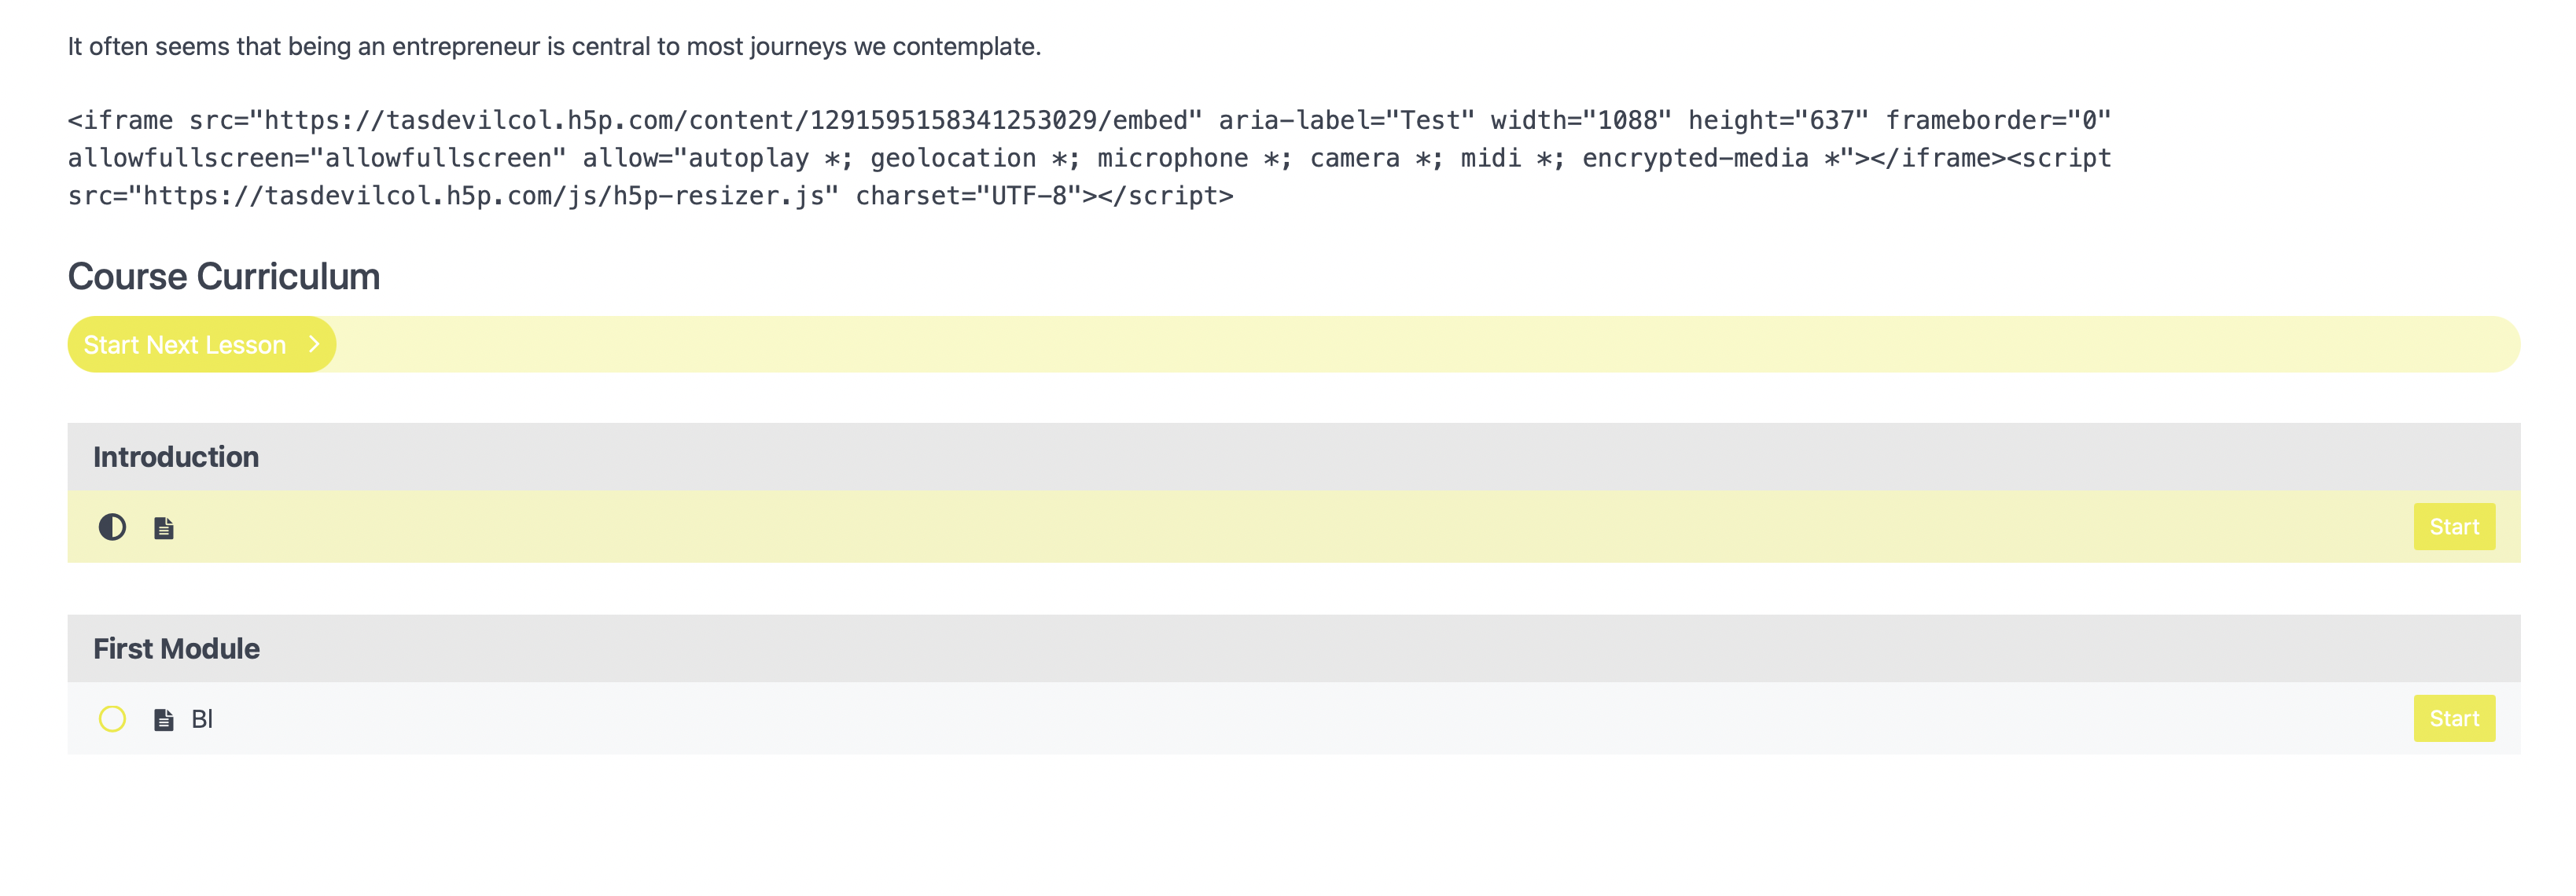The image size is (2576, 896).
Task: Click the half-filled progress circle in Introduction
Action: tap(112, 527)
